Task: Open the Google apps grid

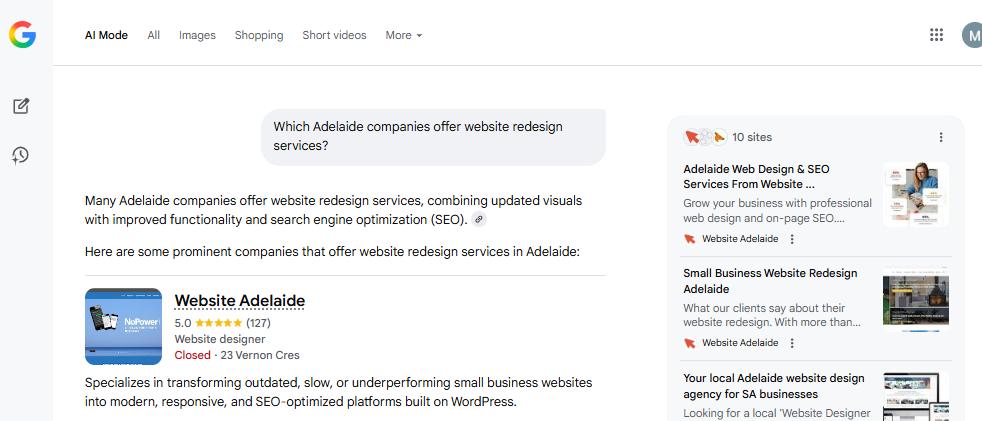Action: click(x=936, y=35)
